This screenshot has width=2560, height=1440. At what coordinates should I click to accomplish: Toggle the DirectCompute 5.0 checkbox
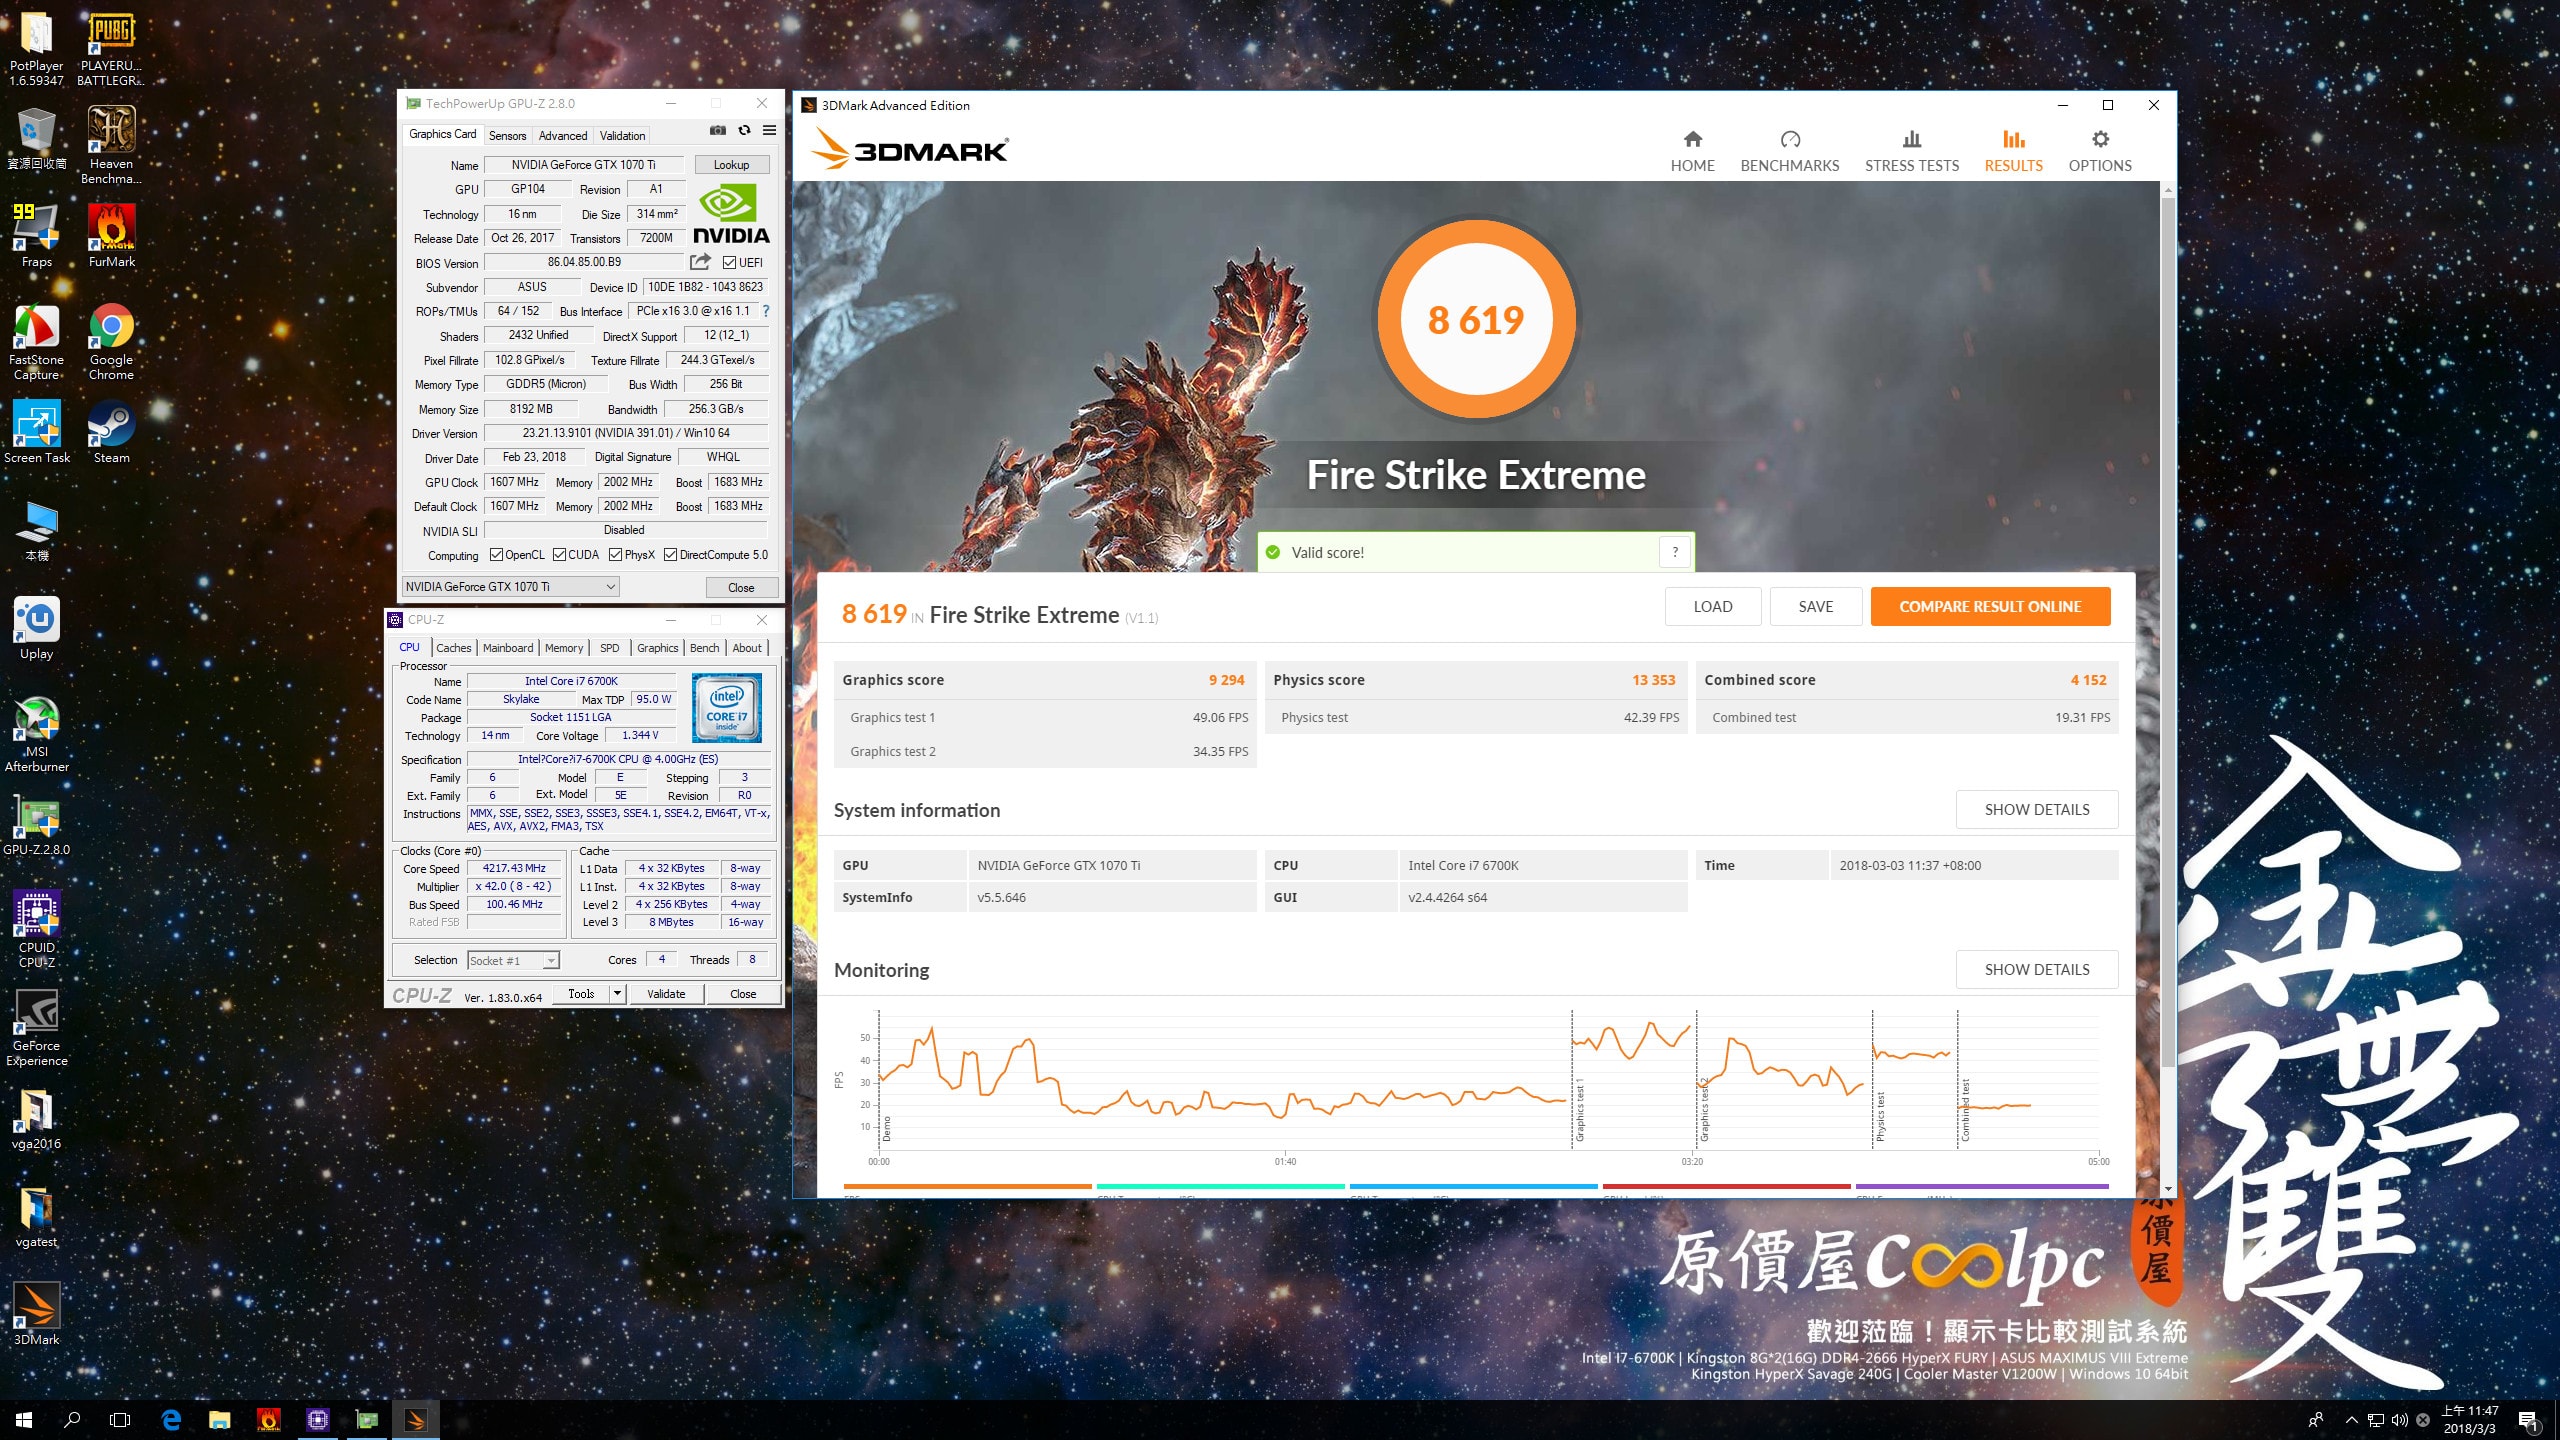tap(671, 555)
